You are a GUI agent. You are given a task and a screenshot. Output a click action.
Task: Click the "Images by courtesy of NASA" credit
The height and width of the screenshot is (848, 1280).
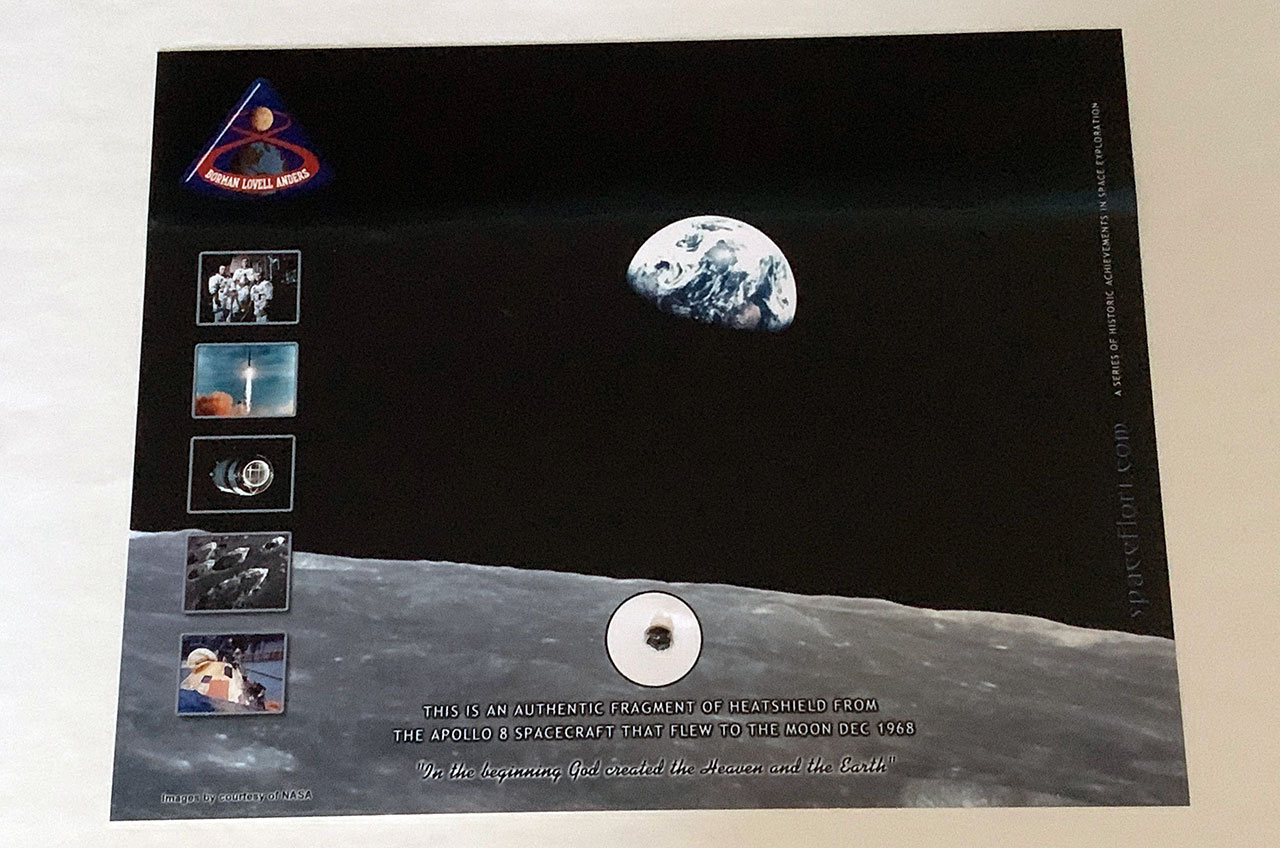(x=236, y=796)
